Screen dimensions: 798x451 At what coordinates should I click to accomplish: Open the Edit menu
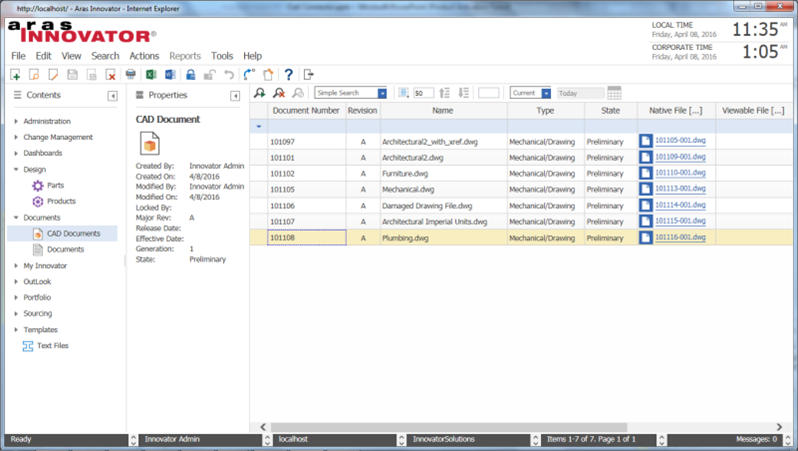[x=43, y=56]
